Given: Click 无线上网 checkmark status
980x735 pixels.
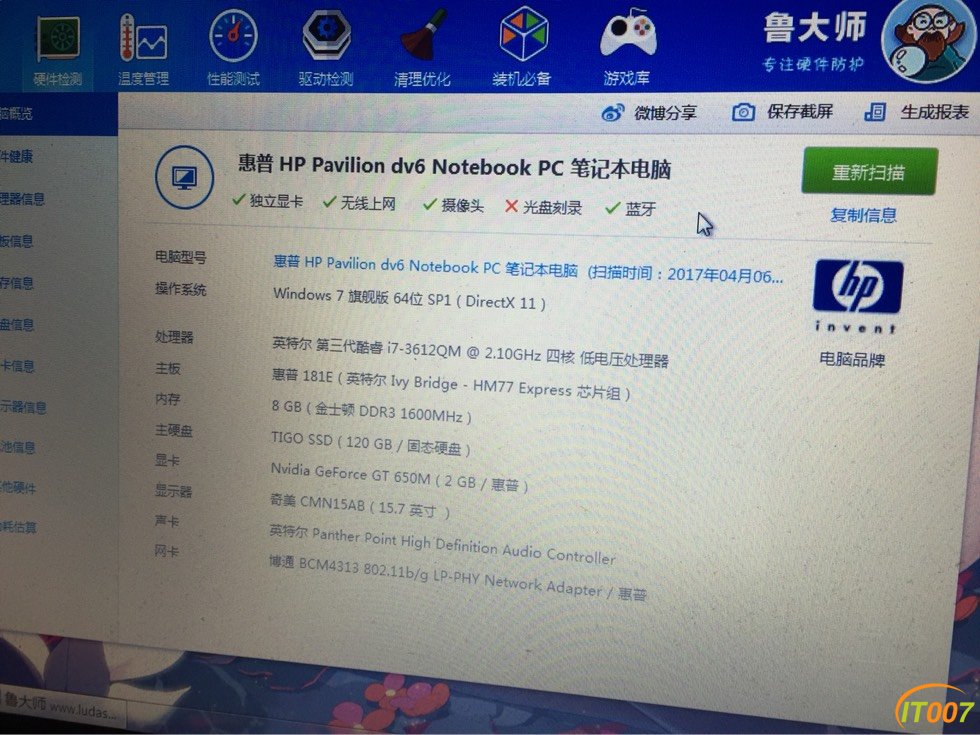Looking at the screenshot, I should [x=359, y=202].
